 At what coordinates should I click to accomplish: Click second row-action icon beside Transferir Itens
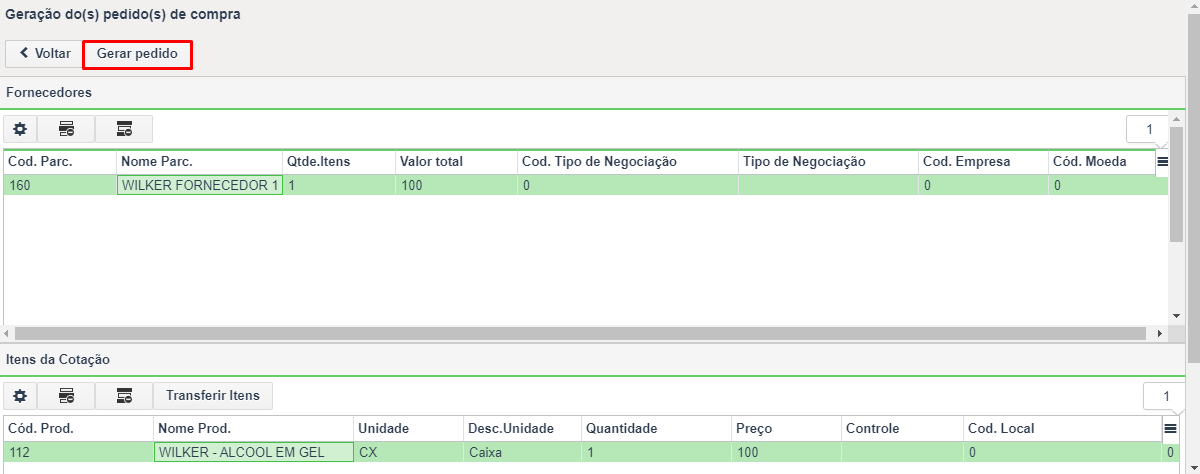tap(124, 396)
